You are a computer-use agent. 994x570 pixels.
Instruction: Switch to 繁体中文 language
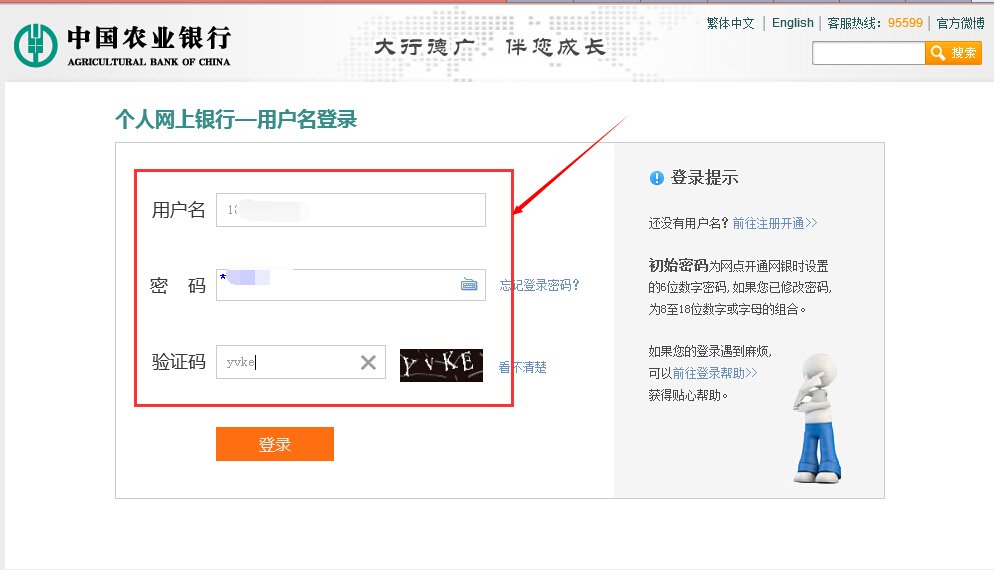coord(730,23)
